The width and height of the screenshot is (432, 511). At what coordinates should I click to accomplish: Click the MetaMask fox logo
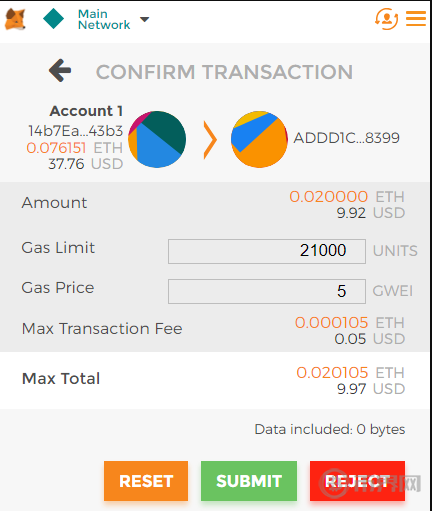coord(15,19)
